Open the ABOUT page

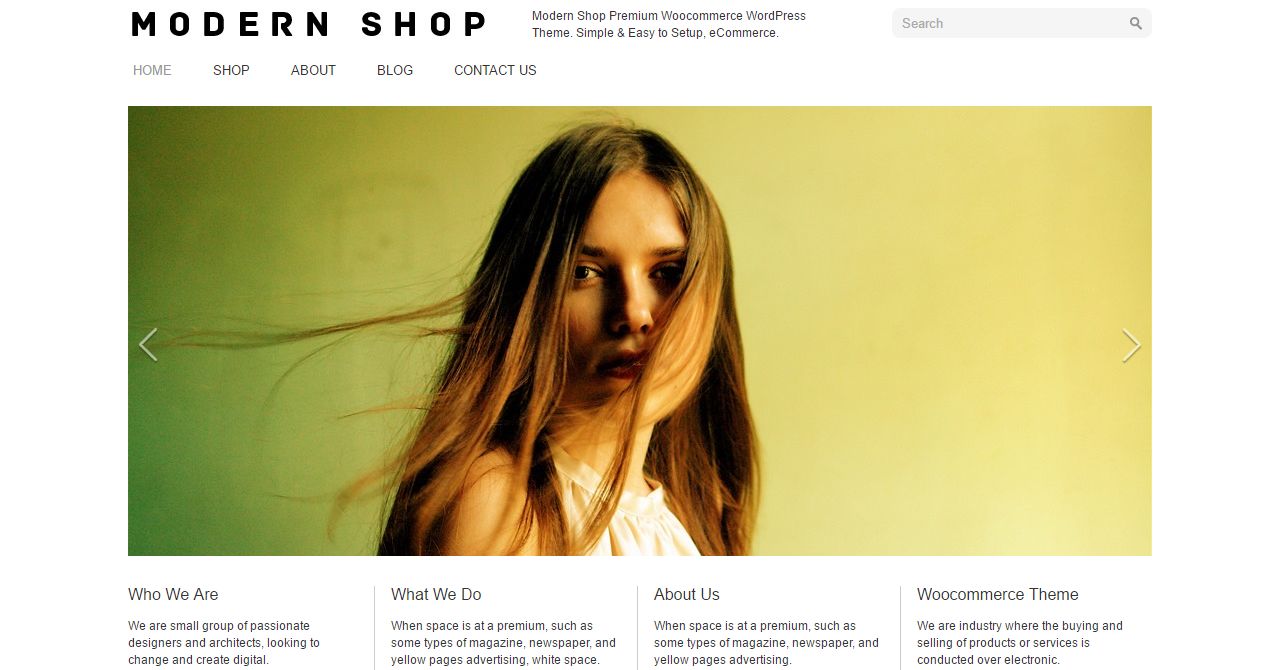313,70
